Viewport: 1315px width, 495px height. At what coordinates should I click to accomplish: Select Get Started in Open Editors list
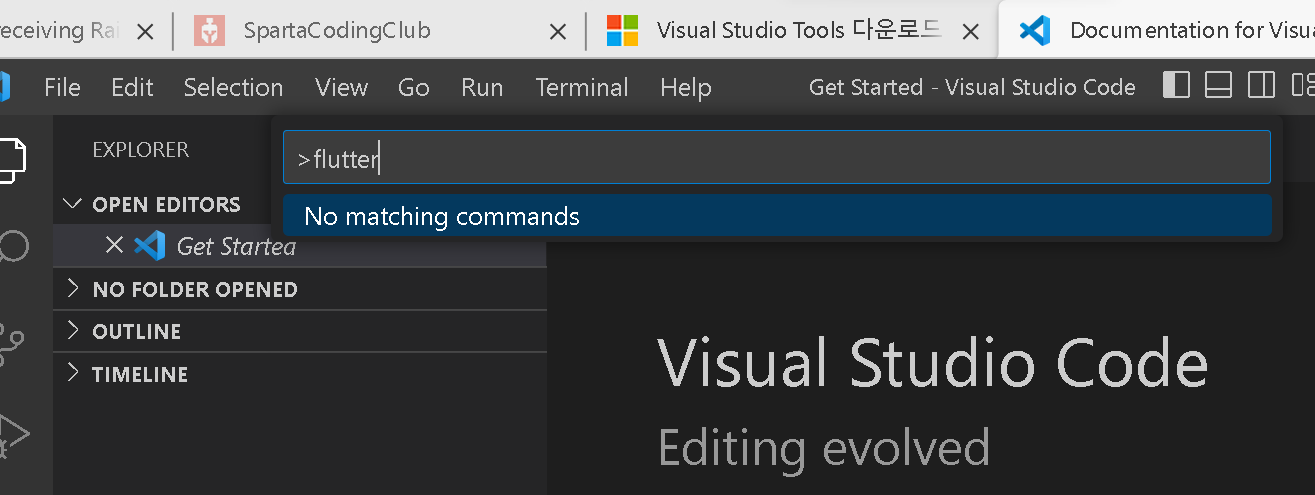(x=300, y=246)
